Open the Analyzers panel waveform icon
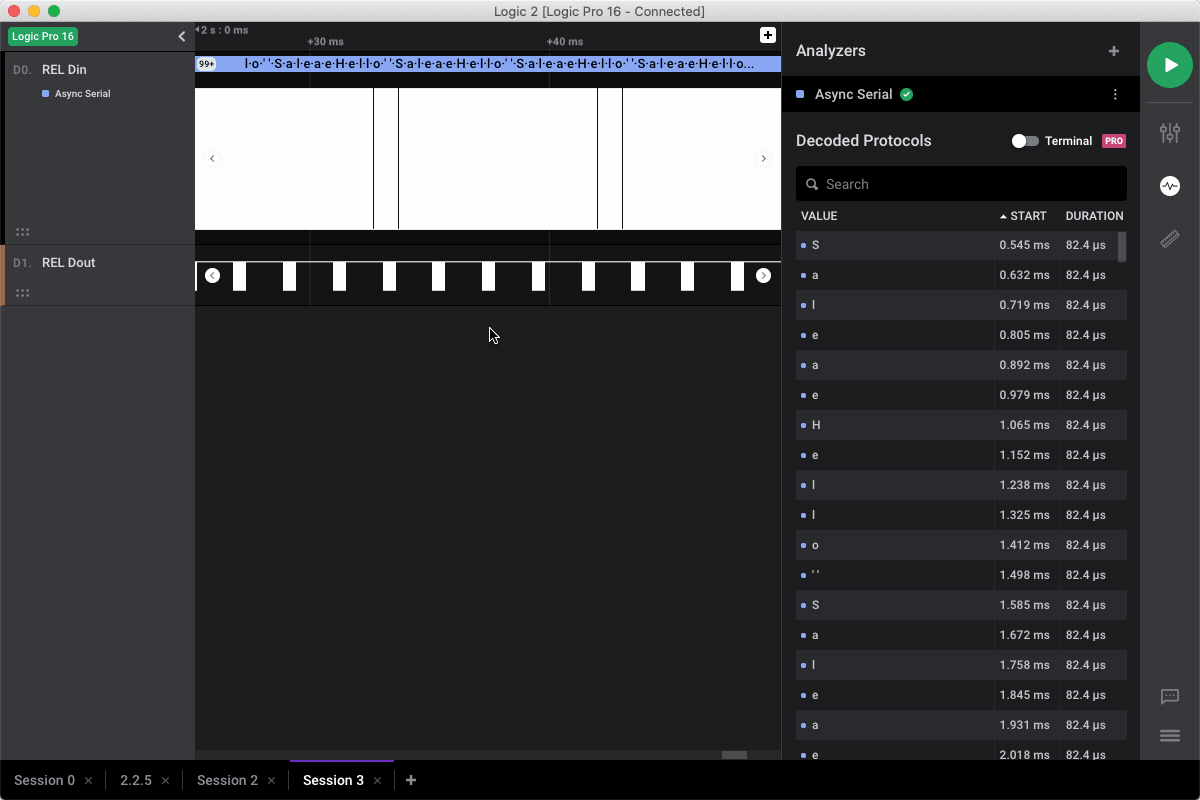1200x800 pixels. 1169,186
